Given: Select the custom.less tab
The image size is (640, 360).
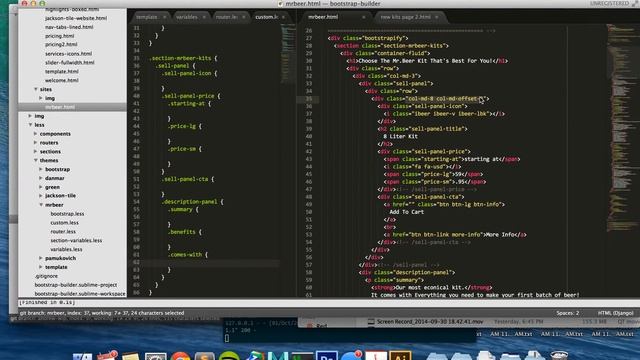Looking at the screenshot, I should [266, 17].
